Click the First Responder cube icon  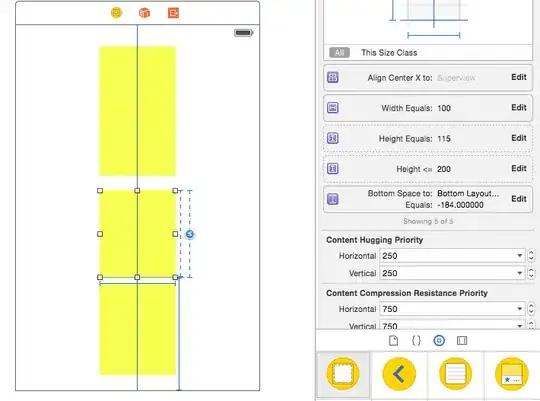click(x=144, y=13)
